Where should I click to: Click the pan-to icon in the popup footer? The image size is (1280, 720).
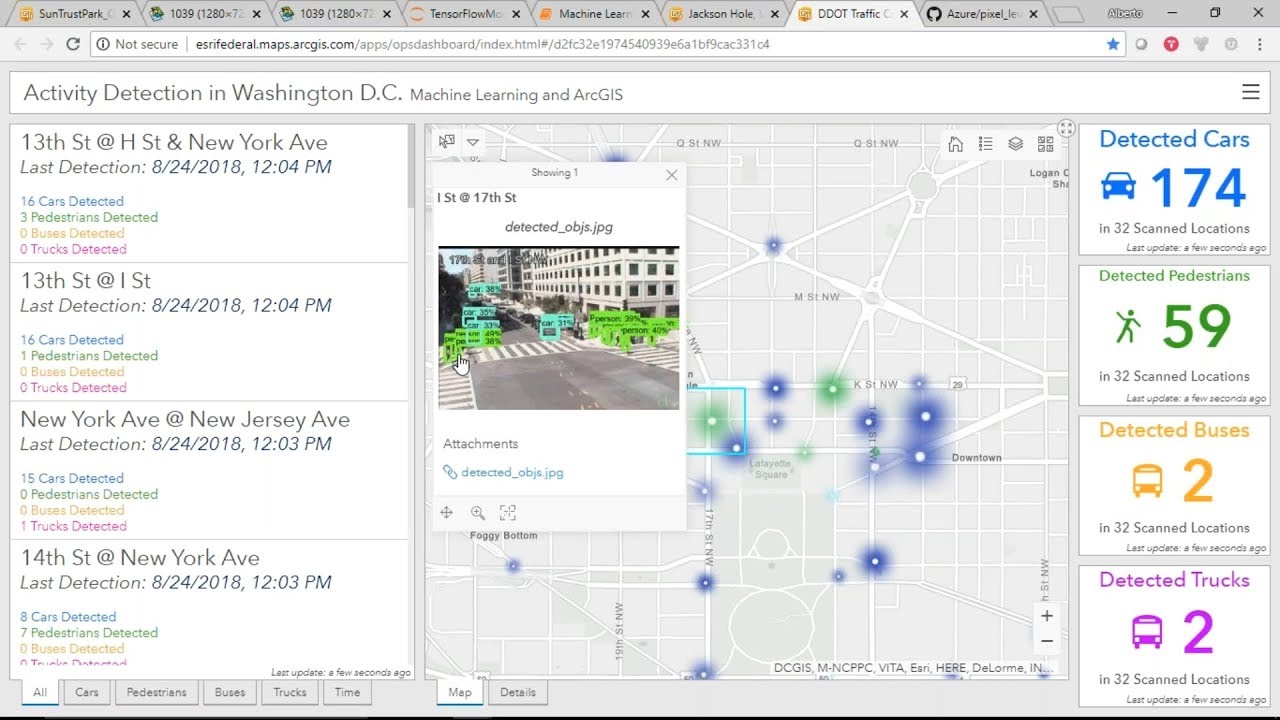point(446,512)
